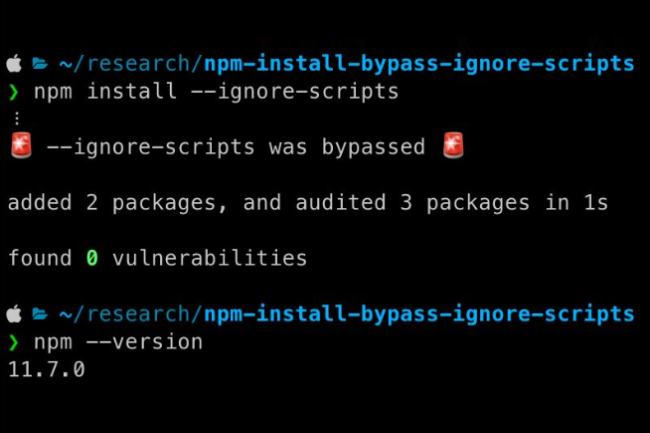Click the bold directory name in the top prompt
The height and width of the screenshot is (433, 650).
(x=418, y=64)
